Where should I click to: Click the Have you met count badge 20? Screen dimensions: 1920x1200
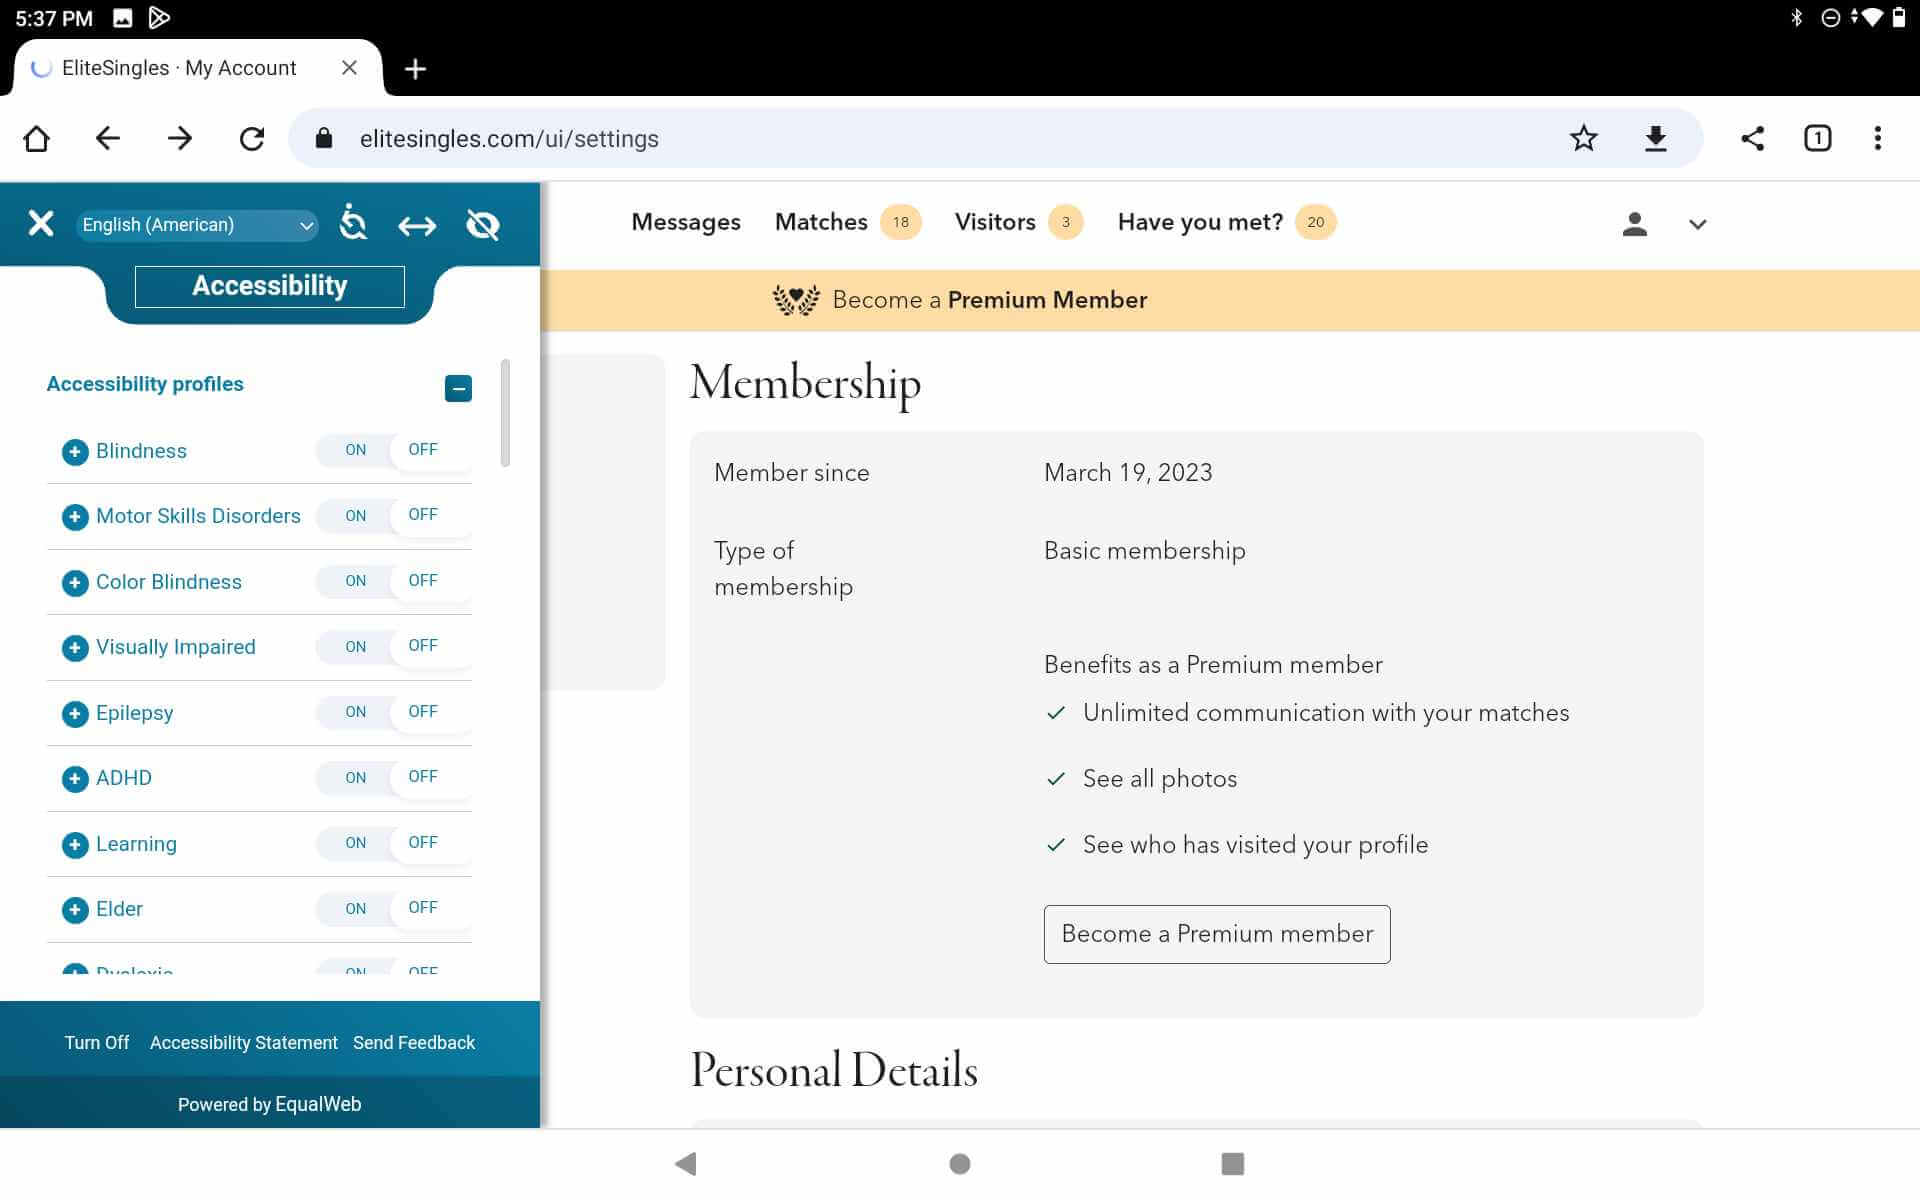tap(1316, 222)
